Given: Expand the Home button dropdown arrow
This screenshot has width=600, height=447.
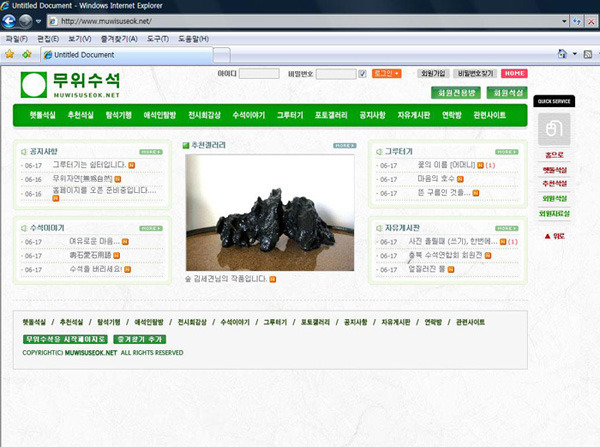Looking at the screenshot, I should point(574,54).
